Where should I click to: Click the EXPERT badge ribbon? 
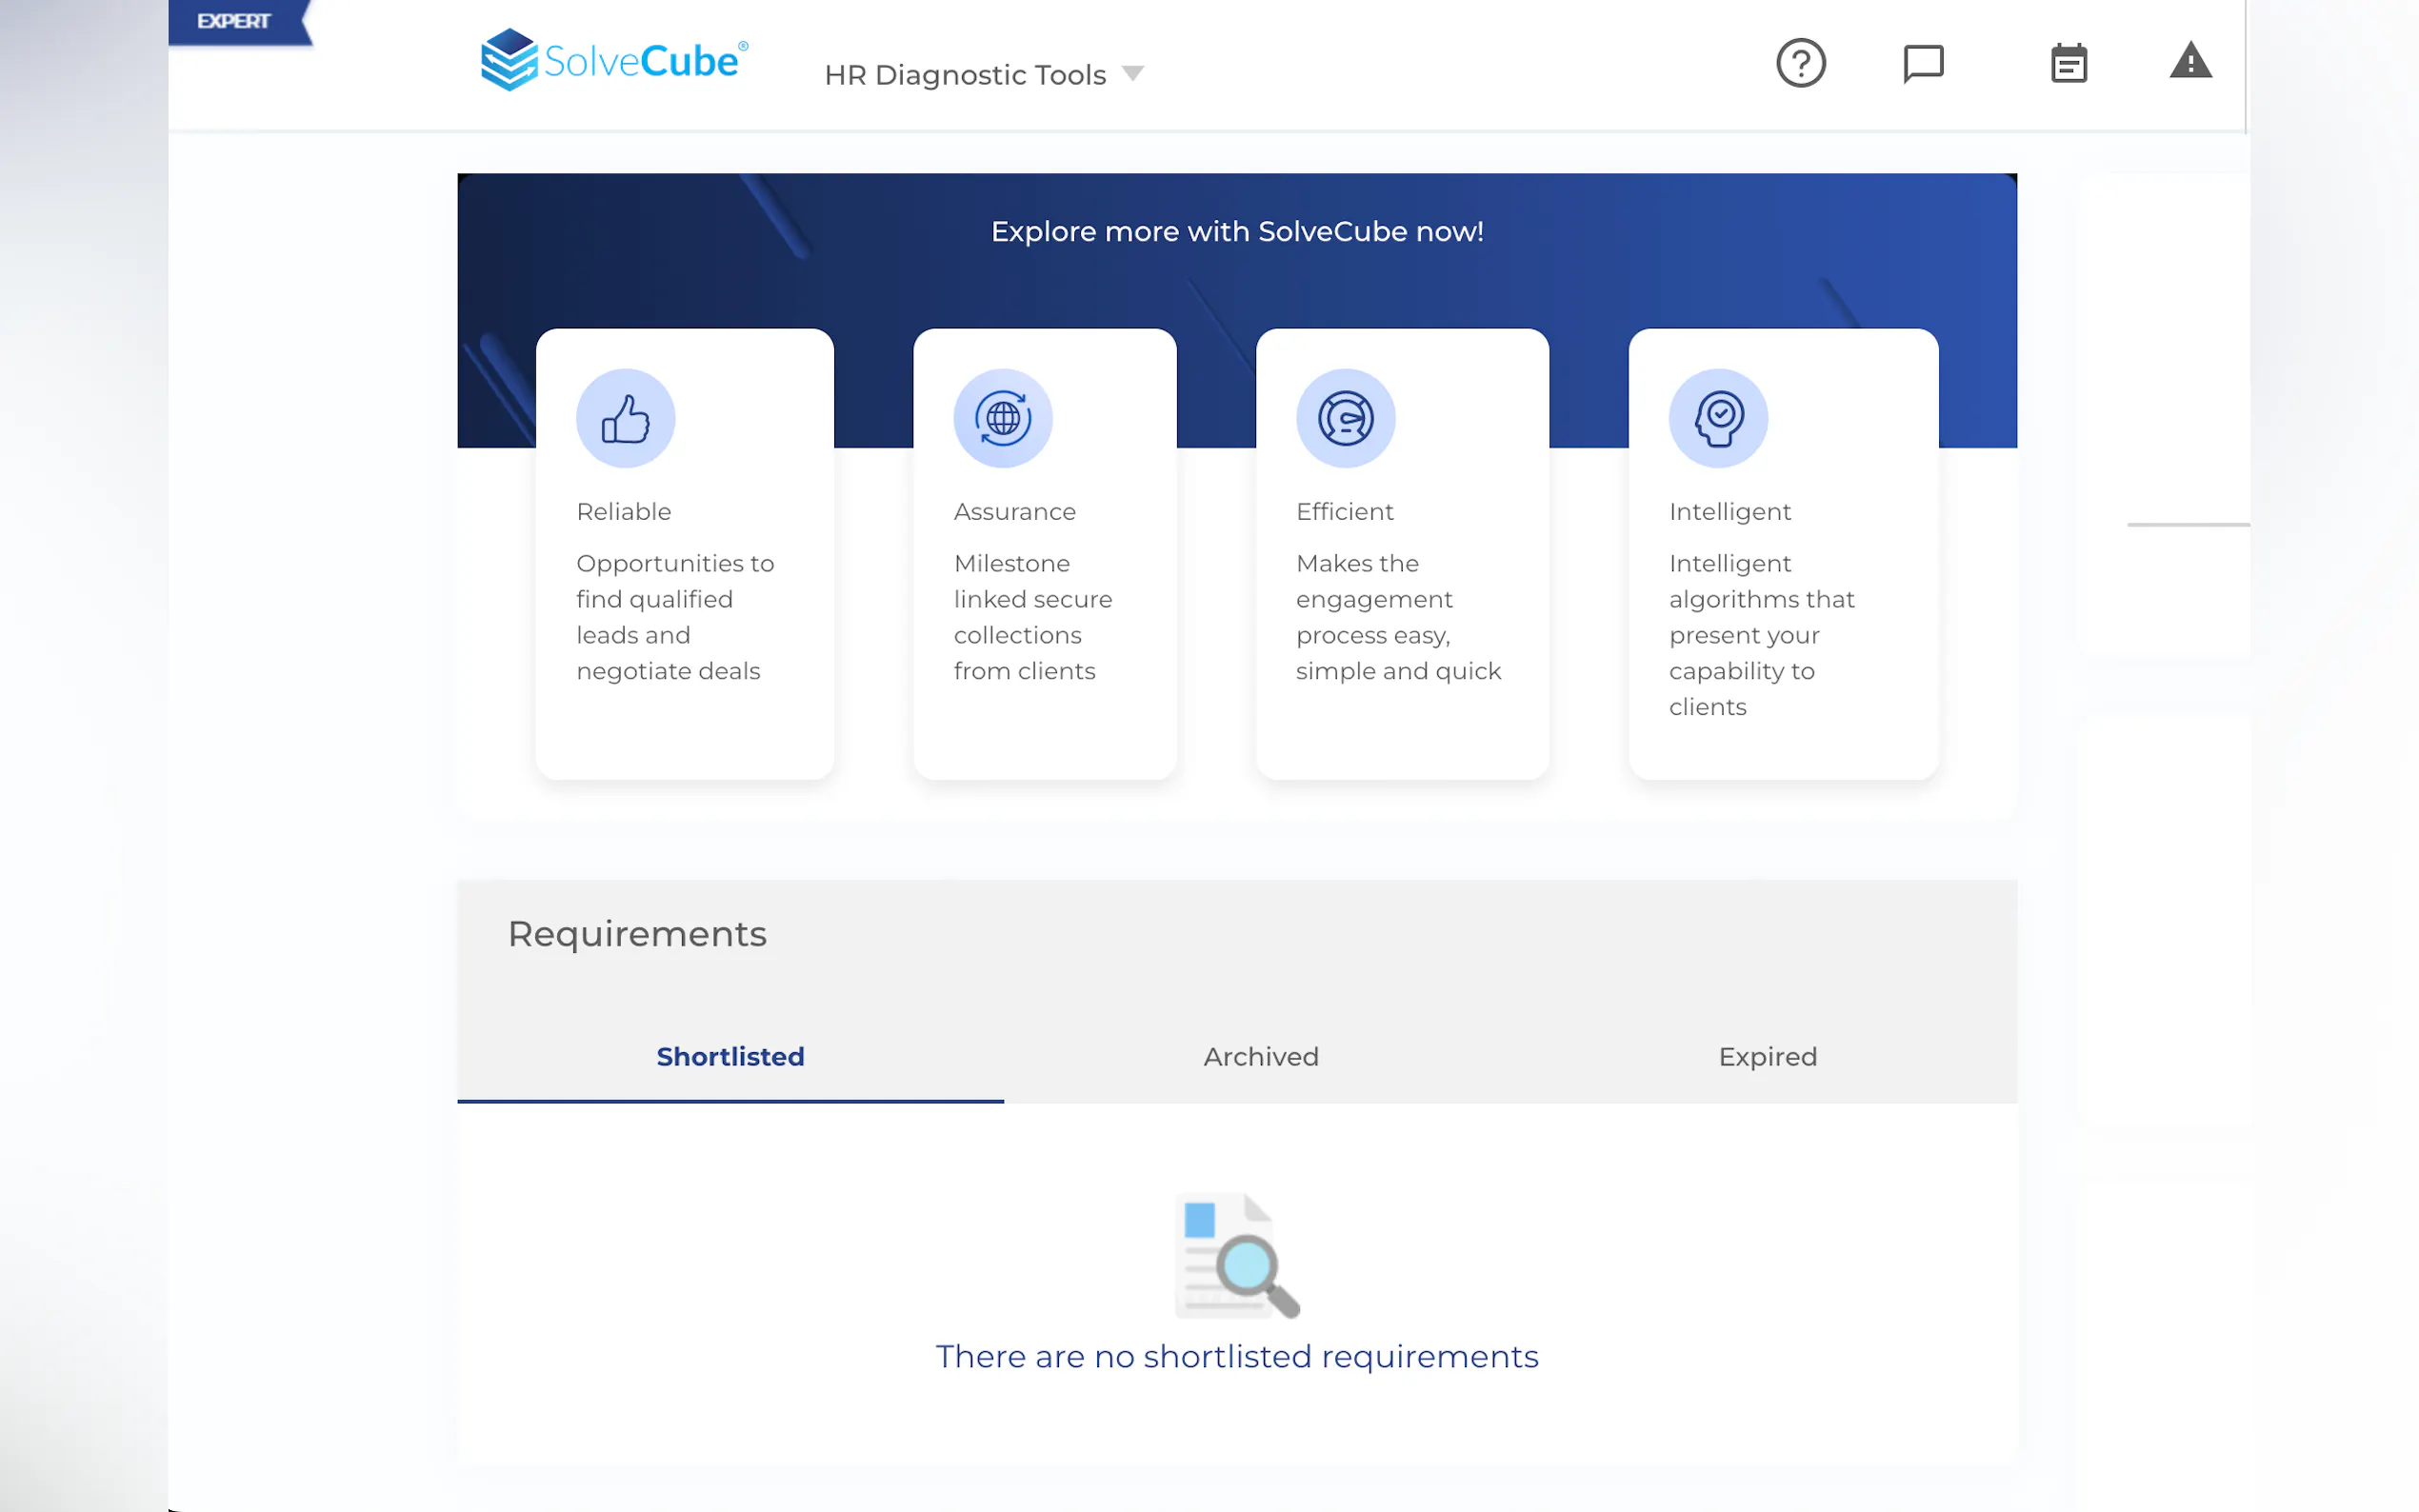[234, 21]
